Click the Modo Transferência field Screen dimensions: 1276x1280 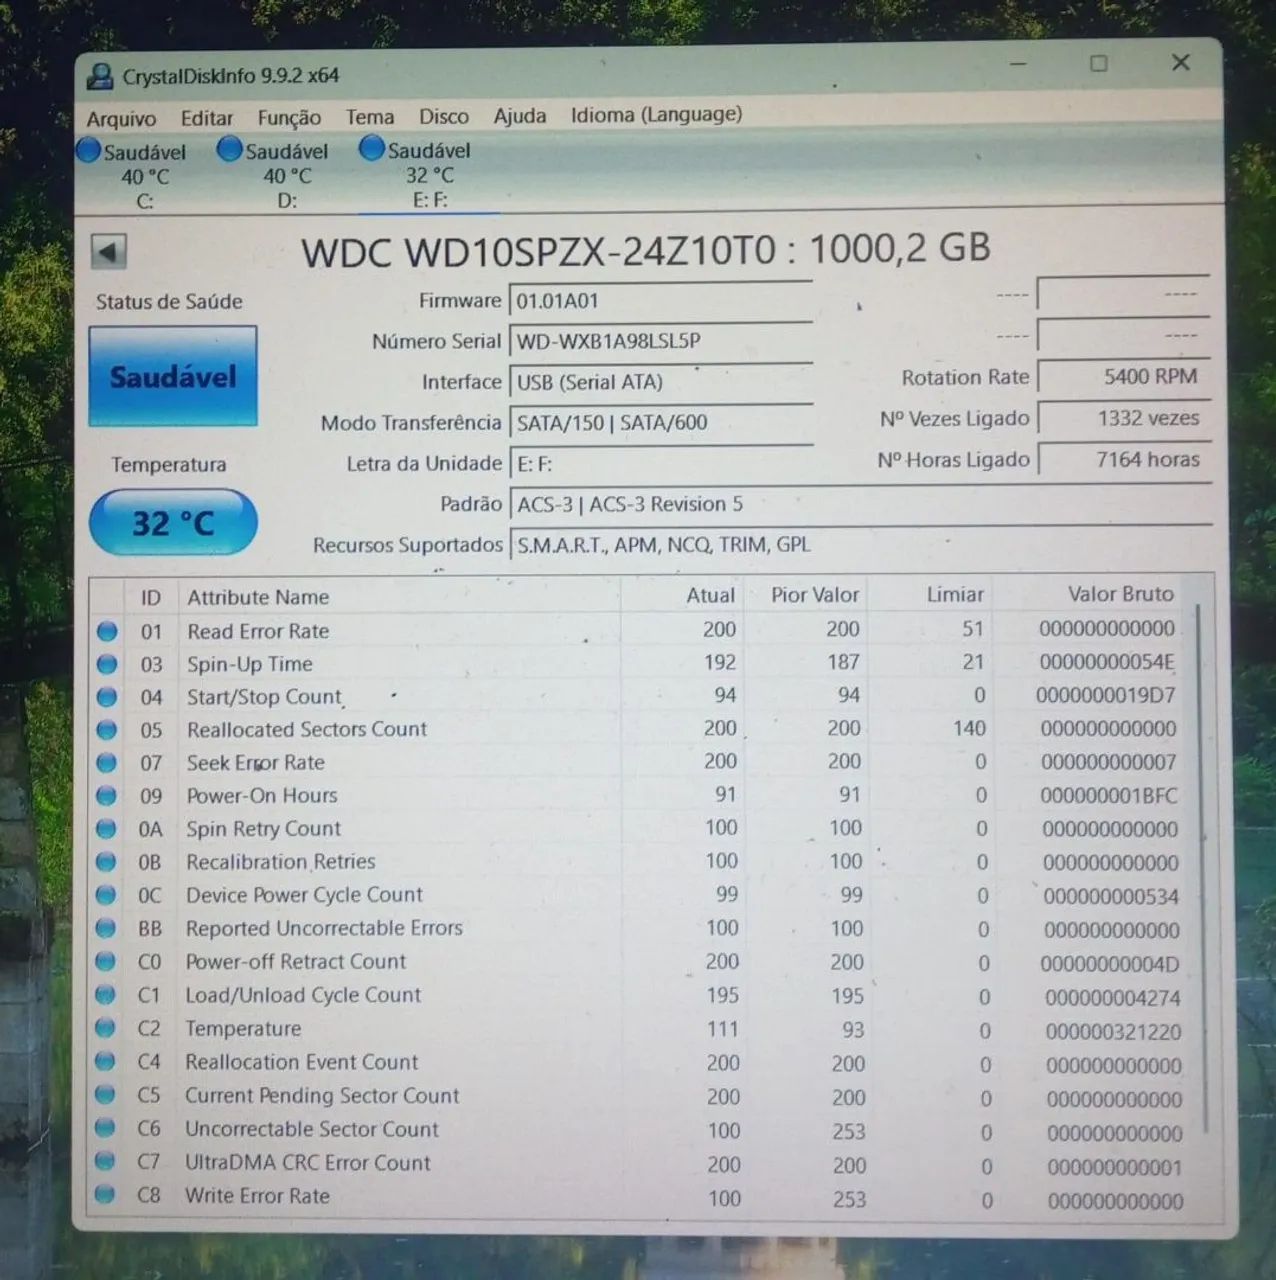coord(660,423)
